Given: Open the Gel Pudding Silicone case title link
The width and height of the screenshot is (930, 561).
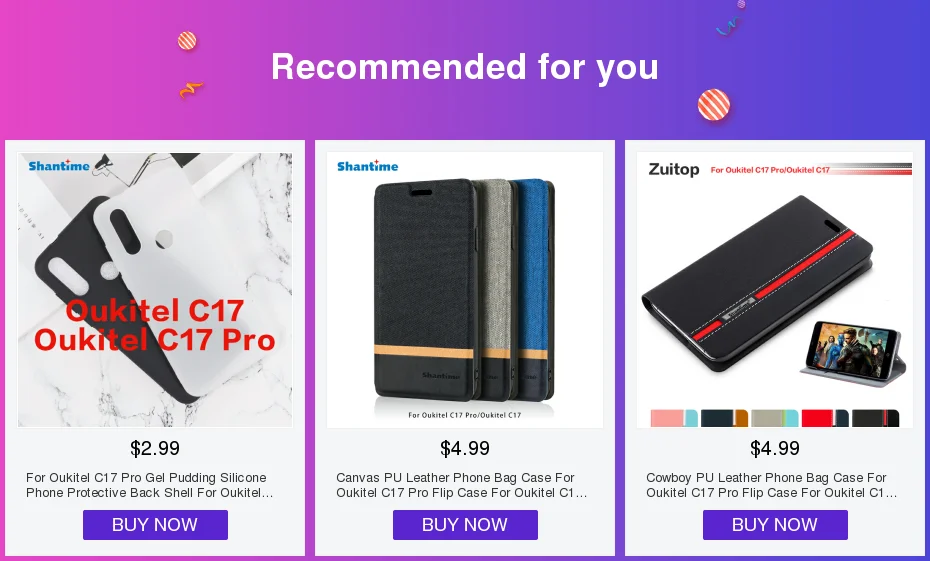Looking at the screenshot, I should coord(149,485).
